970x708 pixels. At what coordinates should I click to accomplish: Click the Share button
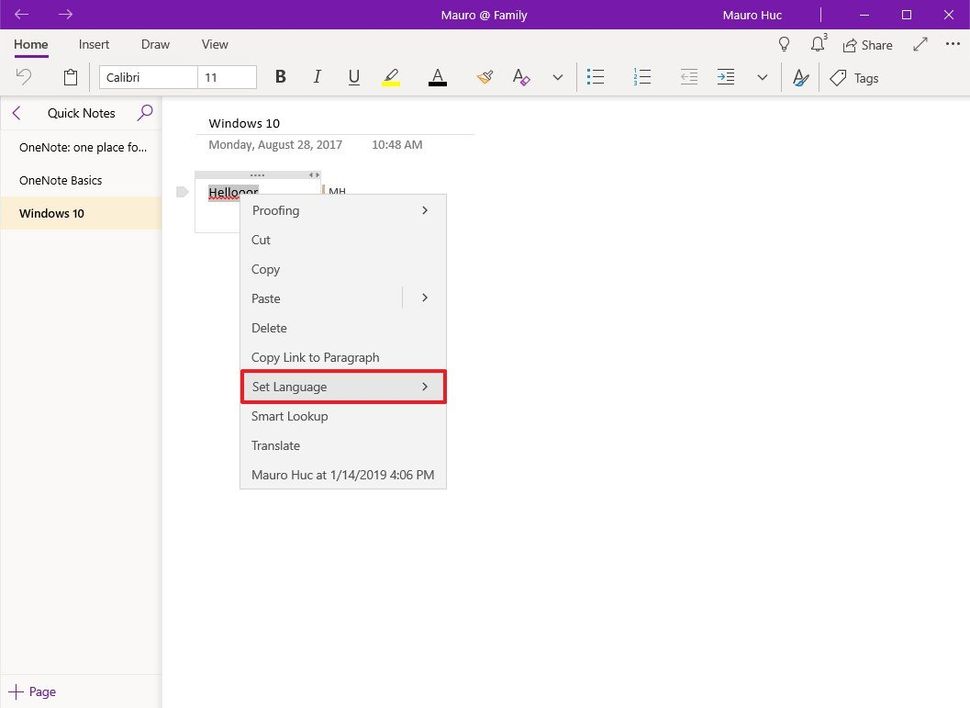(x=867, y=44)
